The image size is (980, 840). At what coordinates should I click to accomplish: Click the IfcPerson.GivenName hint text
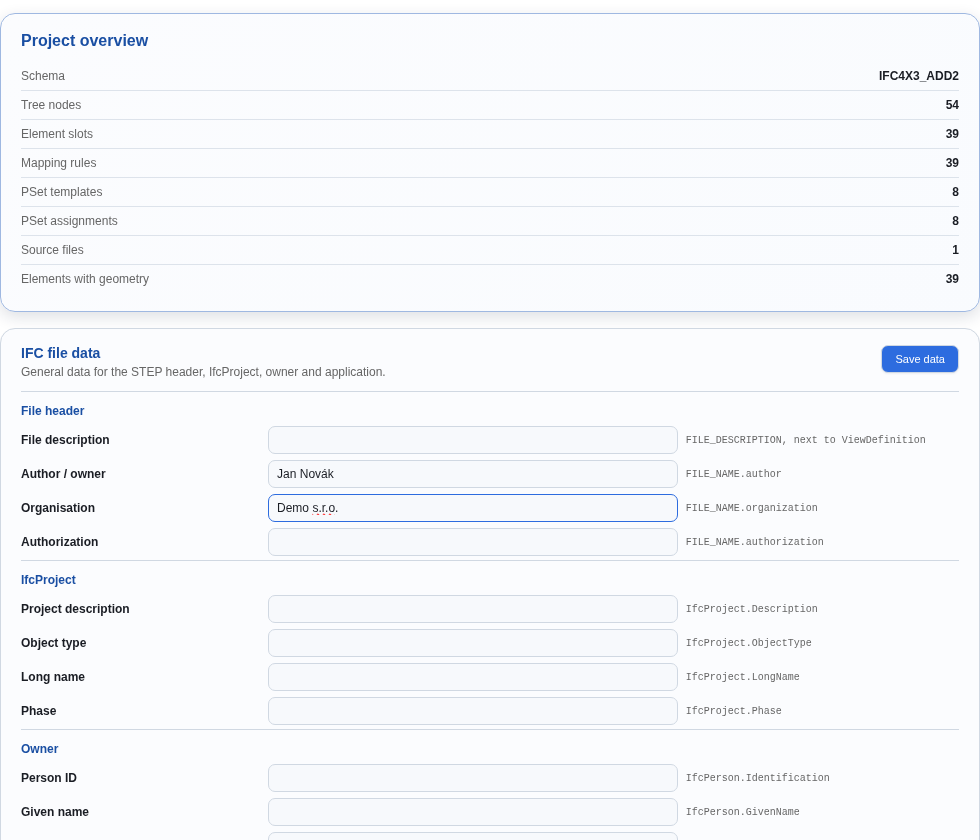tap(742, 812)
